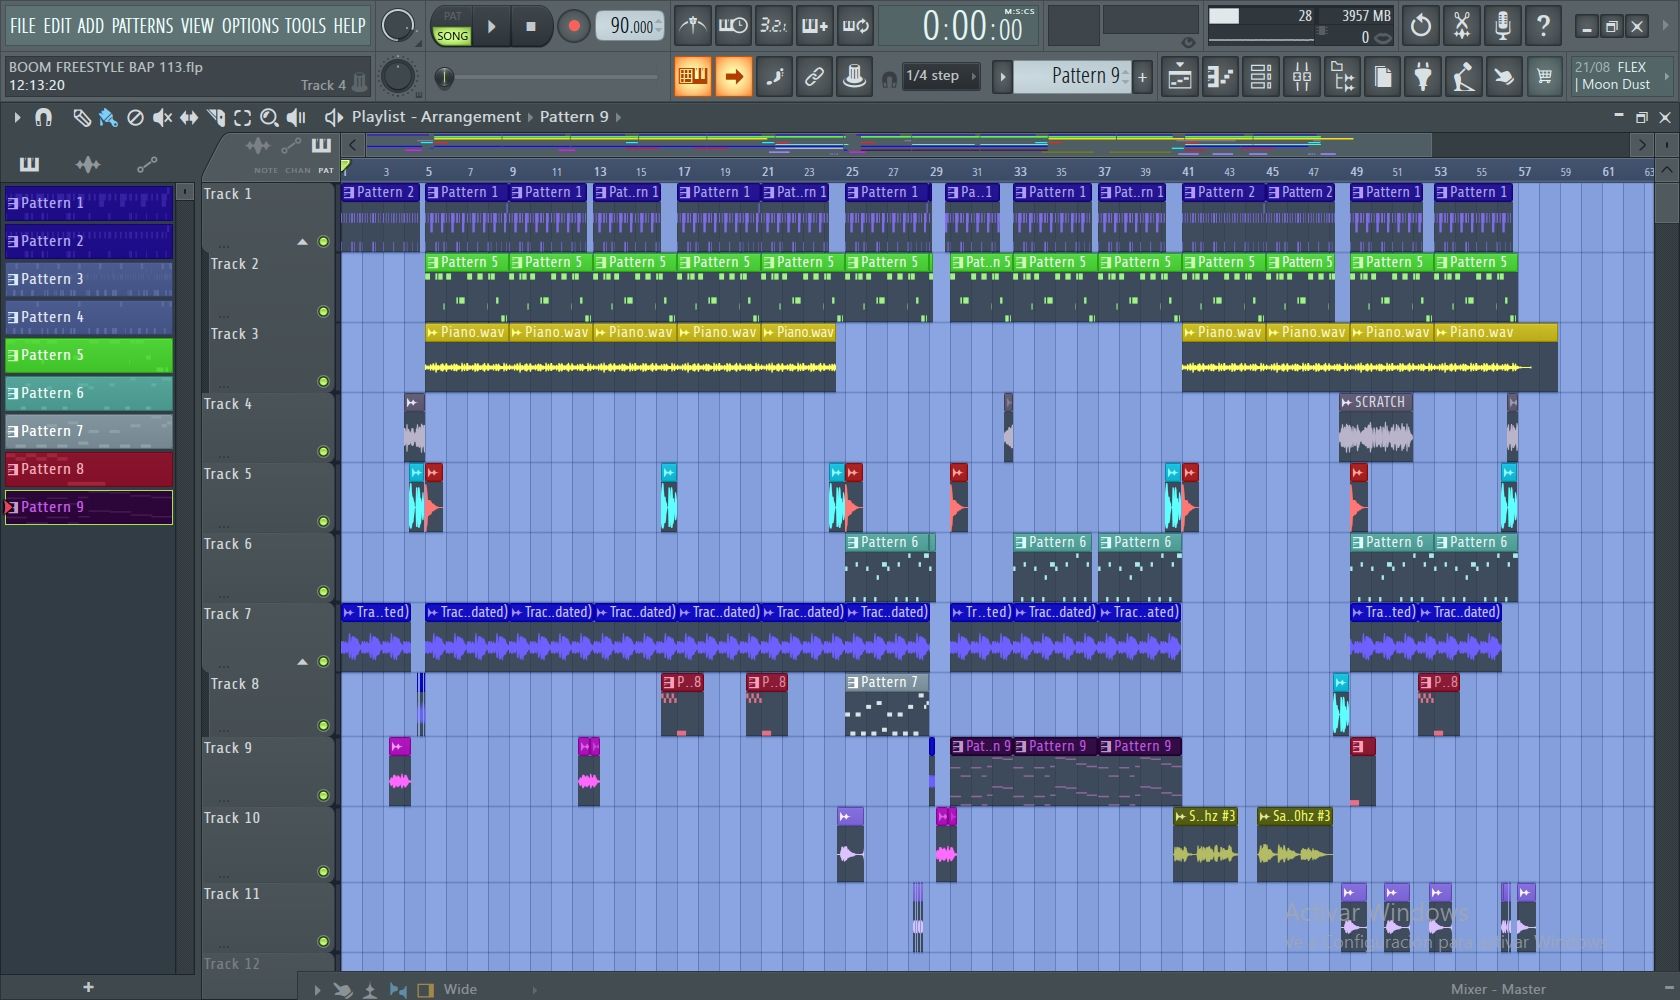
Task: Expand the Pattern 9 selector arrow menu
Action: pos(1001,77)
